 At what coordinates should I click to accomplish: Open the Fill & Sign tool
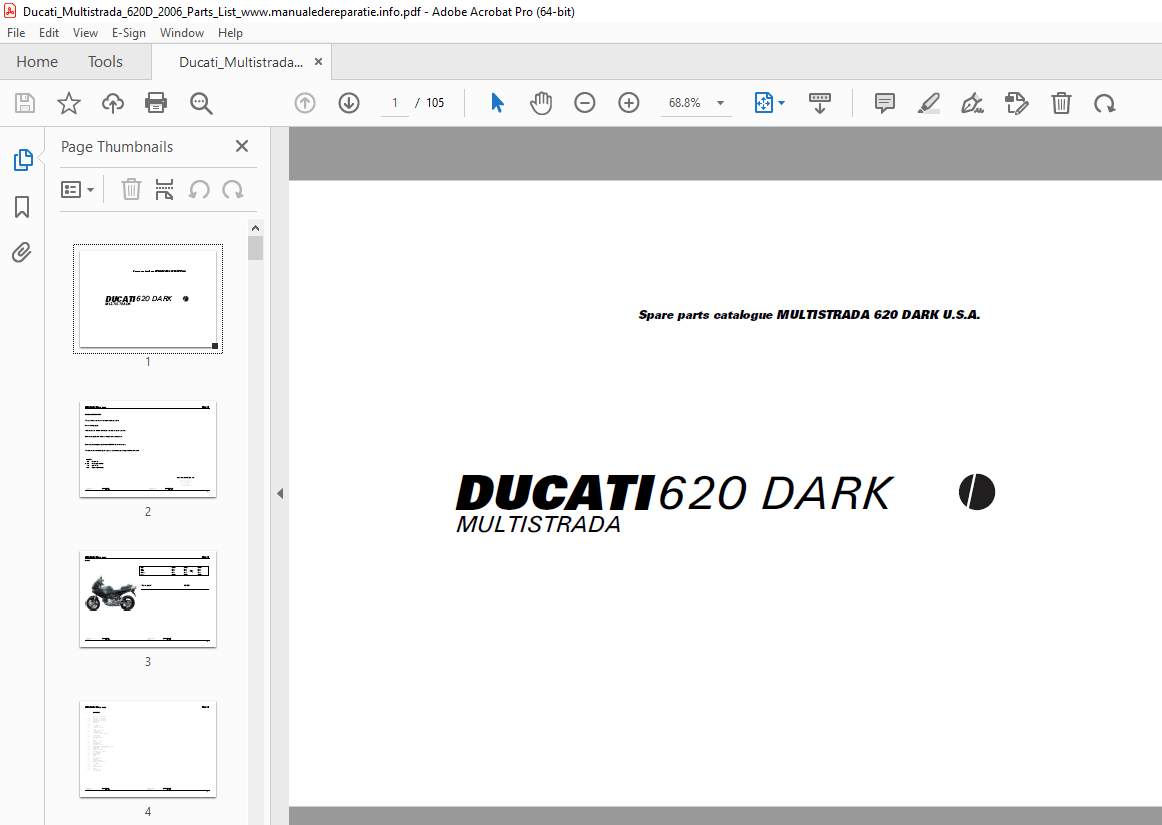972,103
